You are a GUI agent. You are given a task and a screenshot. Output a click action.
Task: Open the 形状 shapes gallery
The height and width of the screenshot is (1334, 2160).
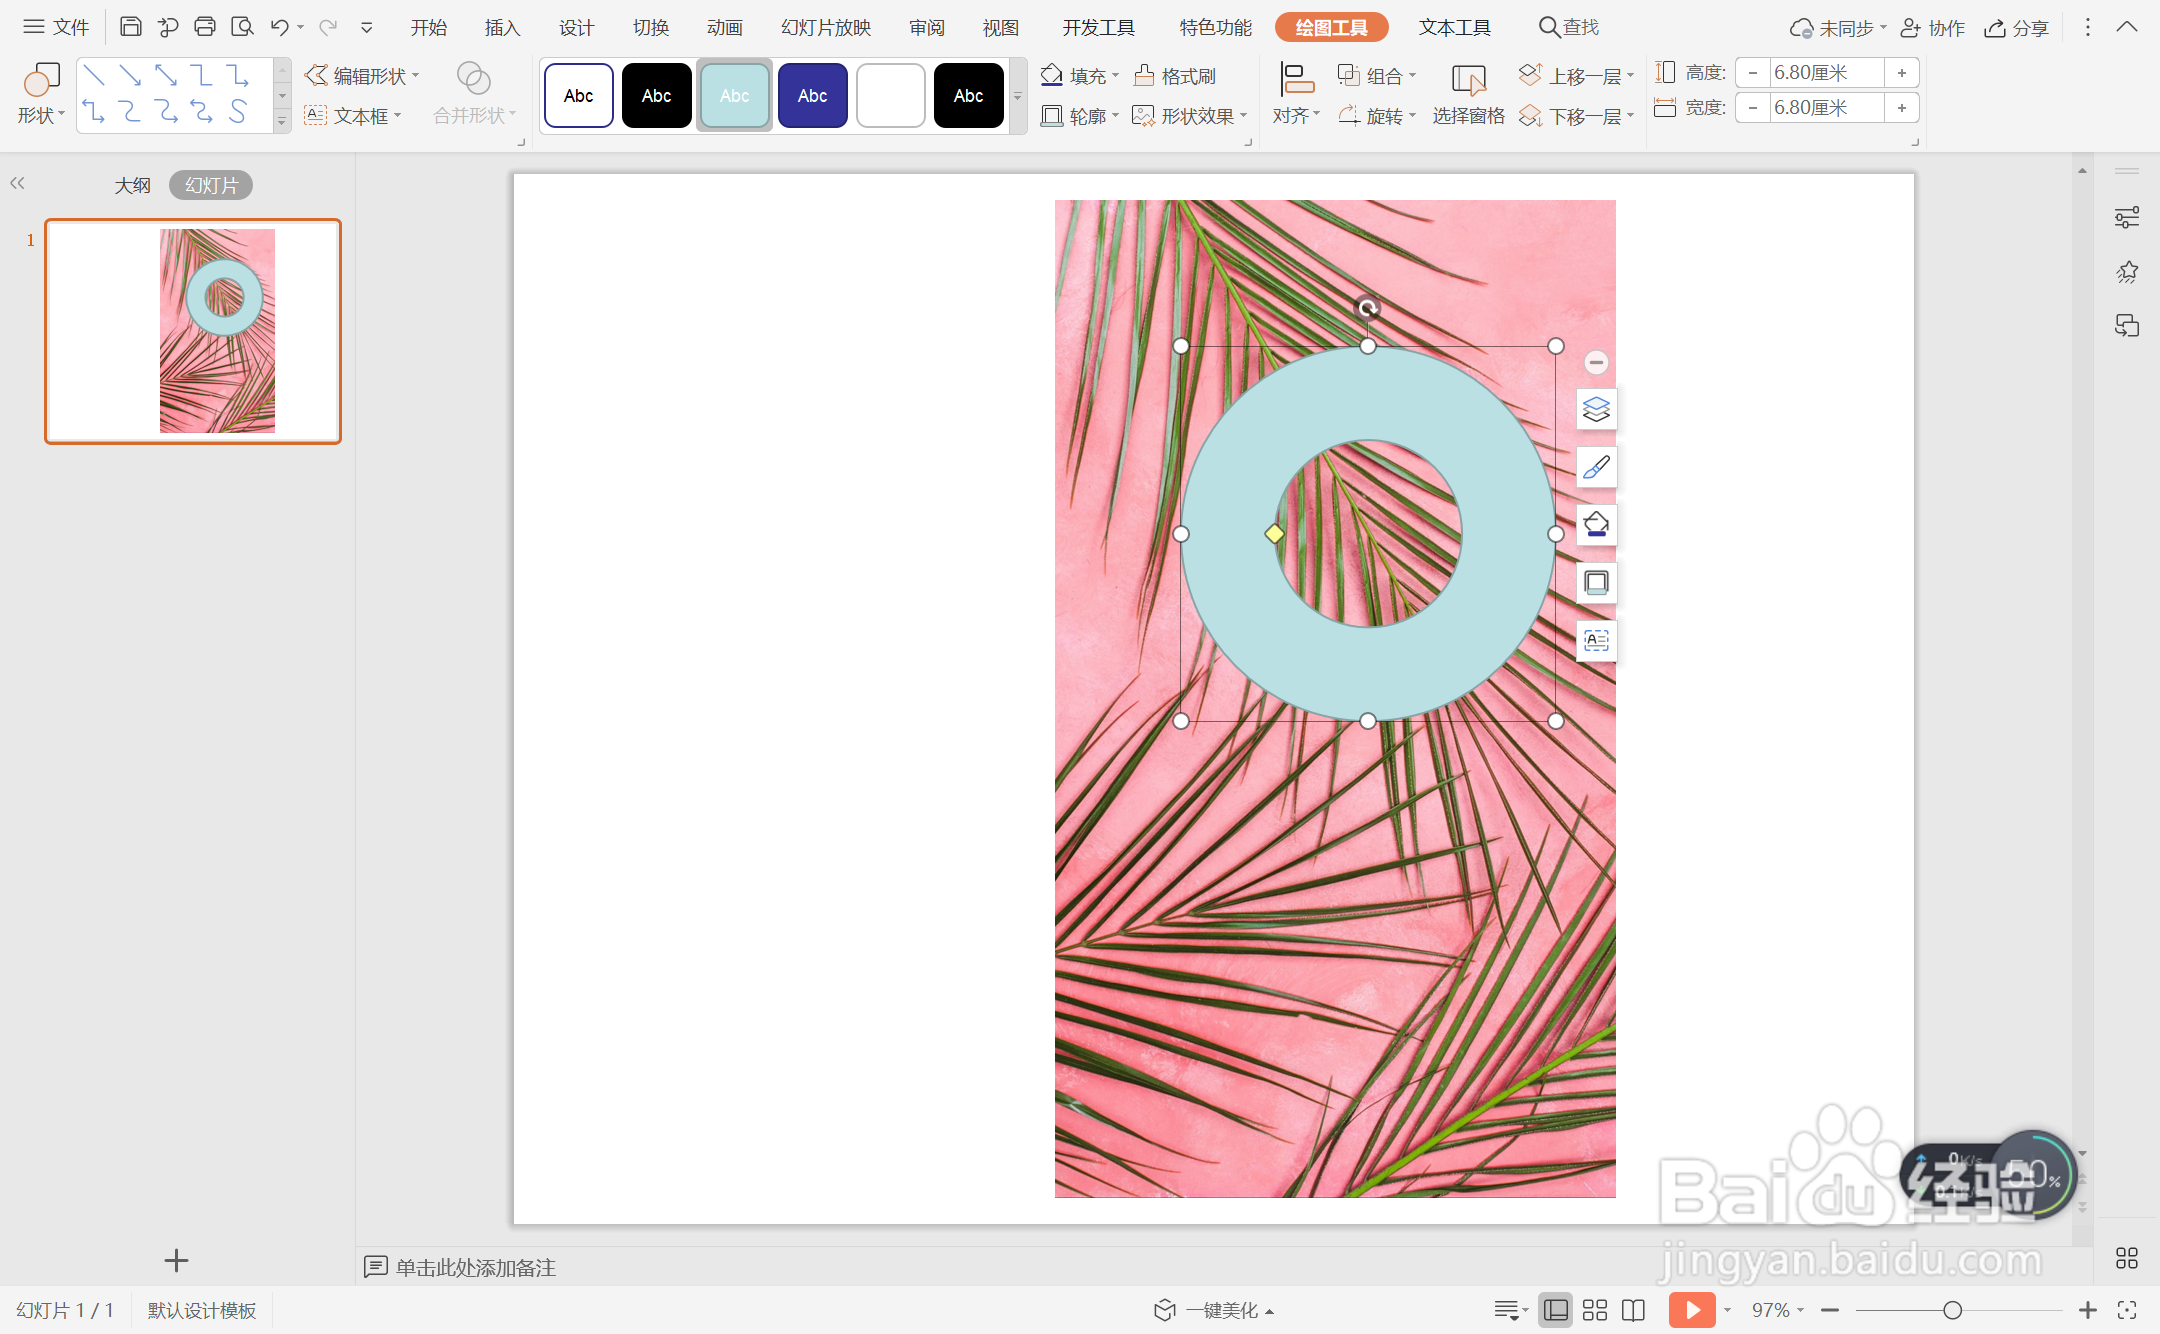tap(41, 95)
